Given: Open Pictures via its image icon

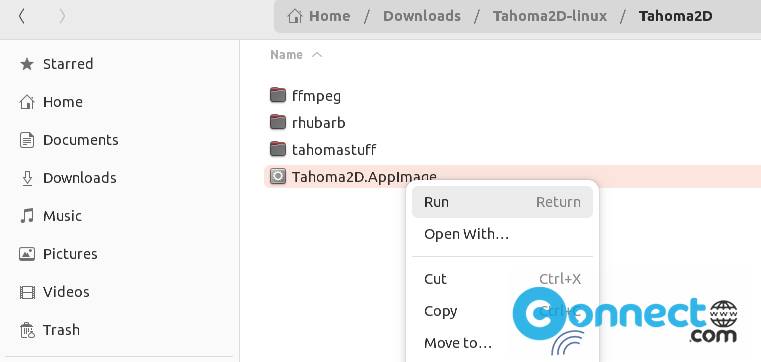Looking at the screenshot, I should point(27,254).
